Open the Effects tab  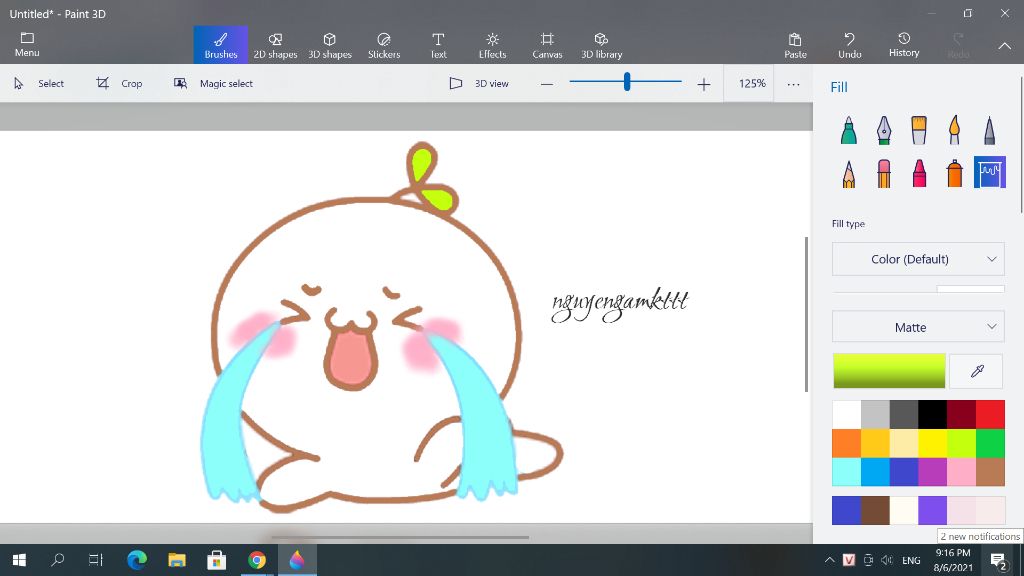pyautogui.click(x=492, y=45)
